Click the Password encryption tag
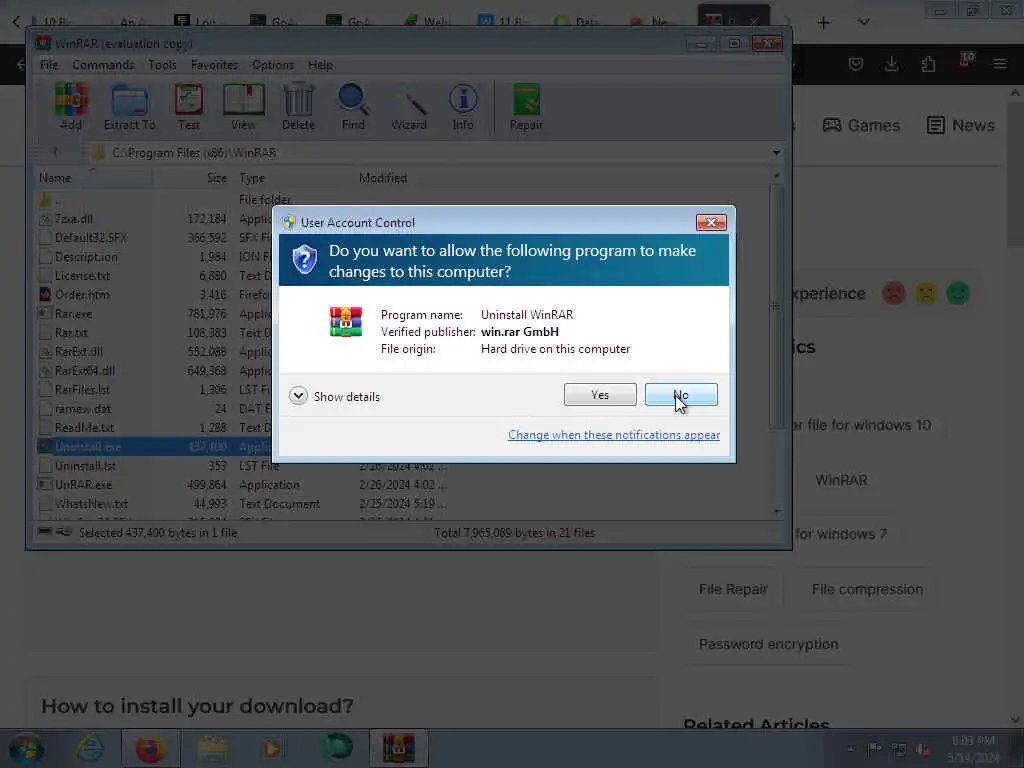The width and height of the screenshot is (1024, 768). point(769,645)
